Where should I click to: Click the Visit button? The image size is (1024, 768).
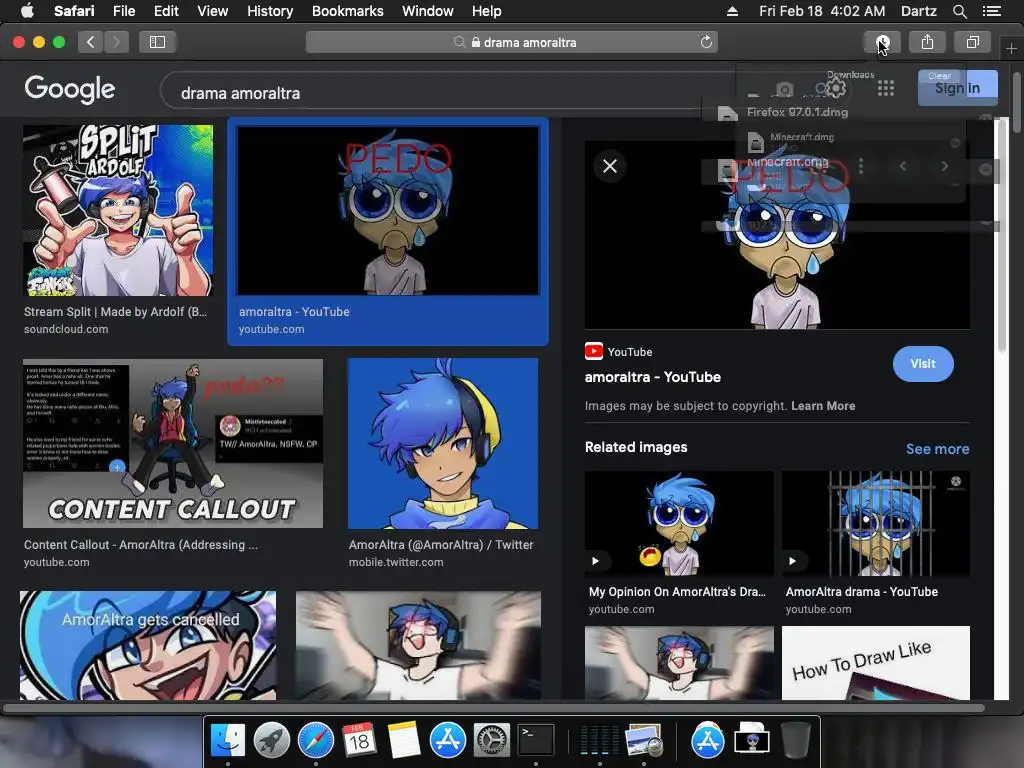click(x=923, y=364)
